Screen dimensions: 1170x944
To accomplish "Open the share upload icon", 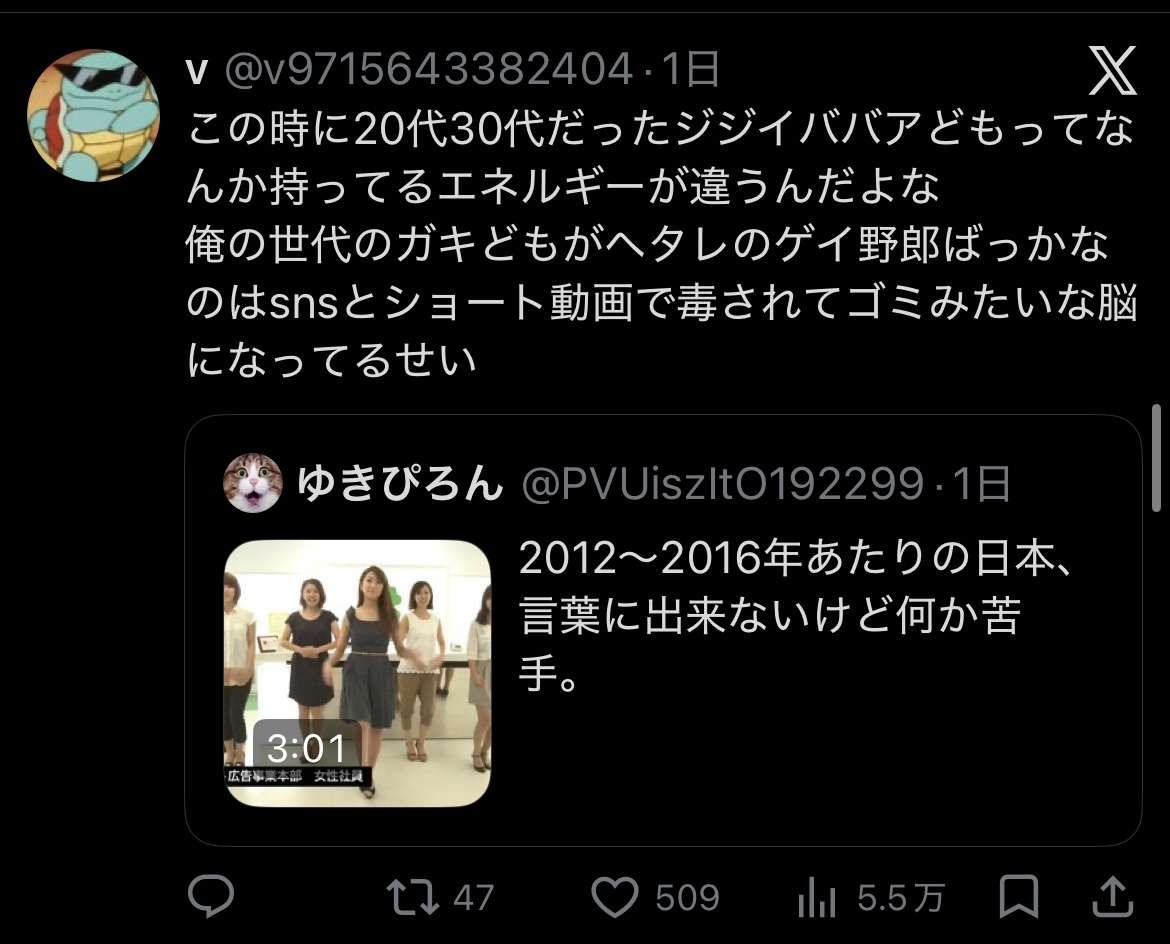I will click(1113, 896).
